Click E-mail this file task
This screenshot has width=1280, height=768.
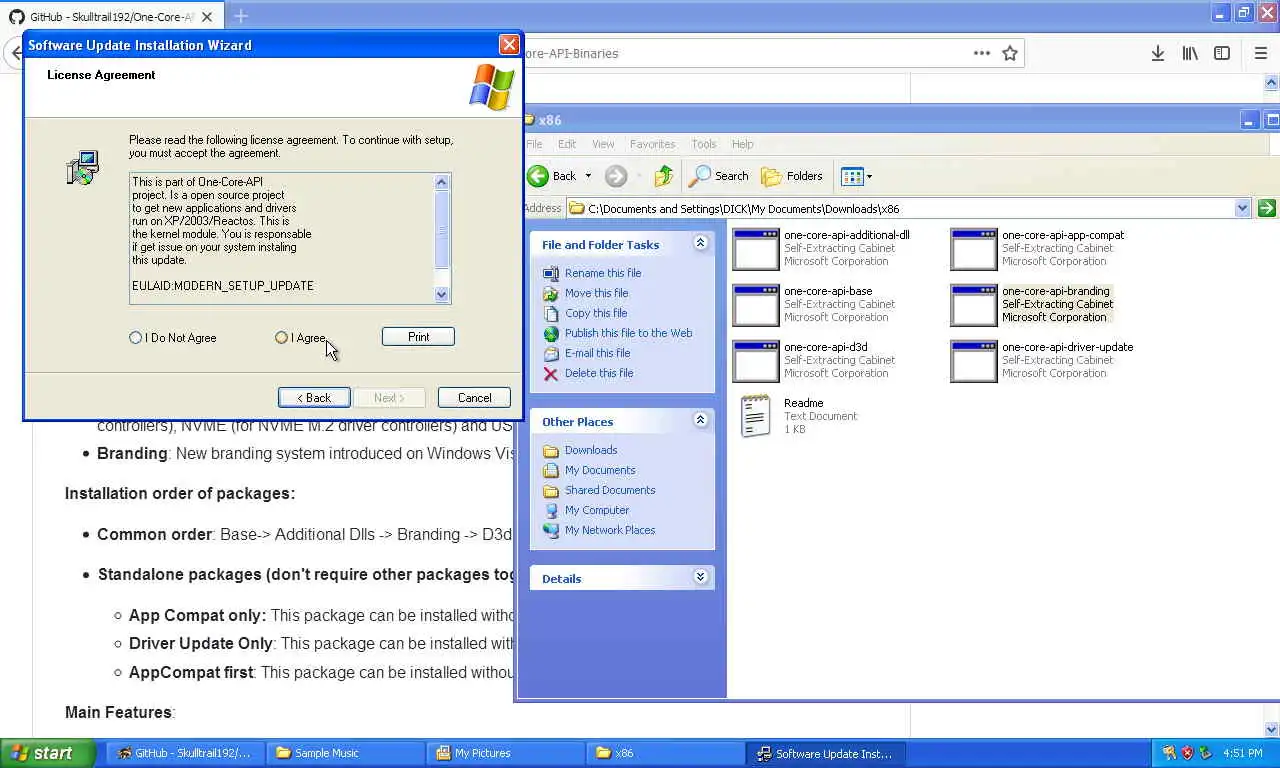click(x=597, y=353)
